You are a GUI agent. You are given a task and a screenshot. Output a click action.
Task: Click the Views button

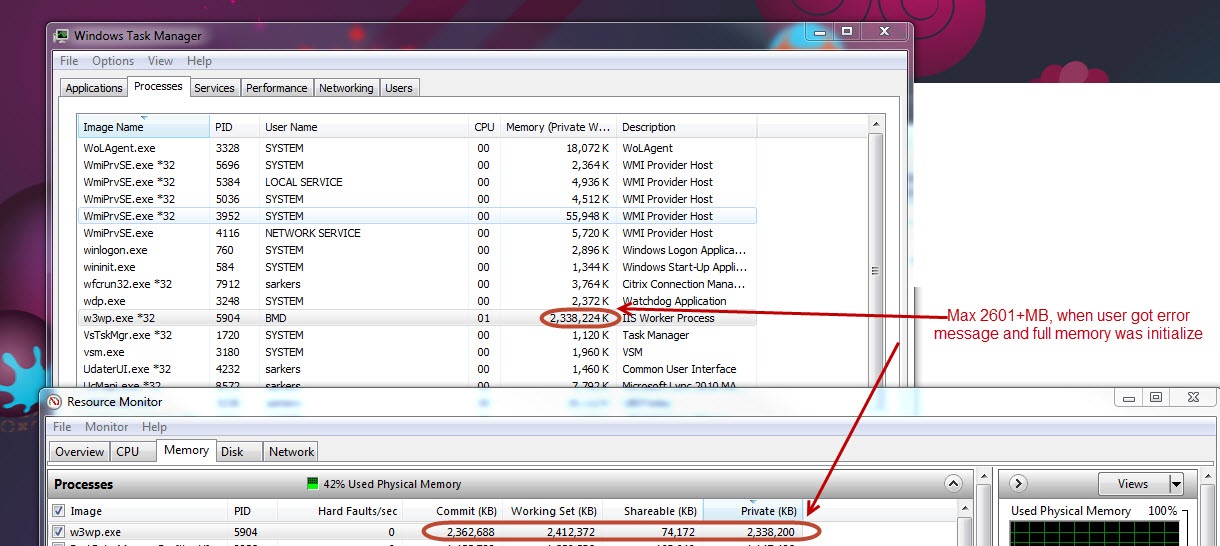[x=1133, y=484]
